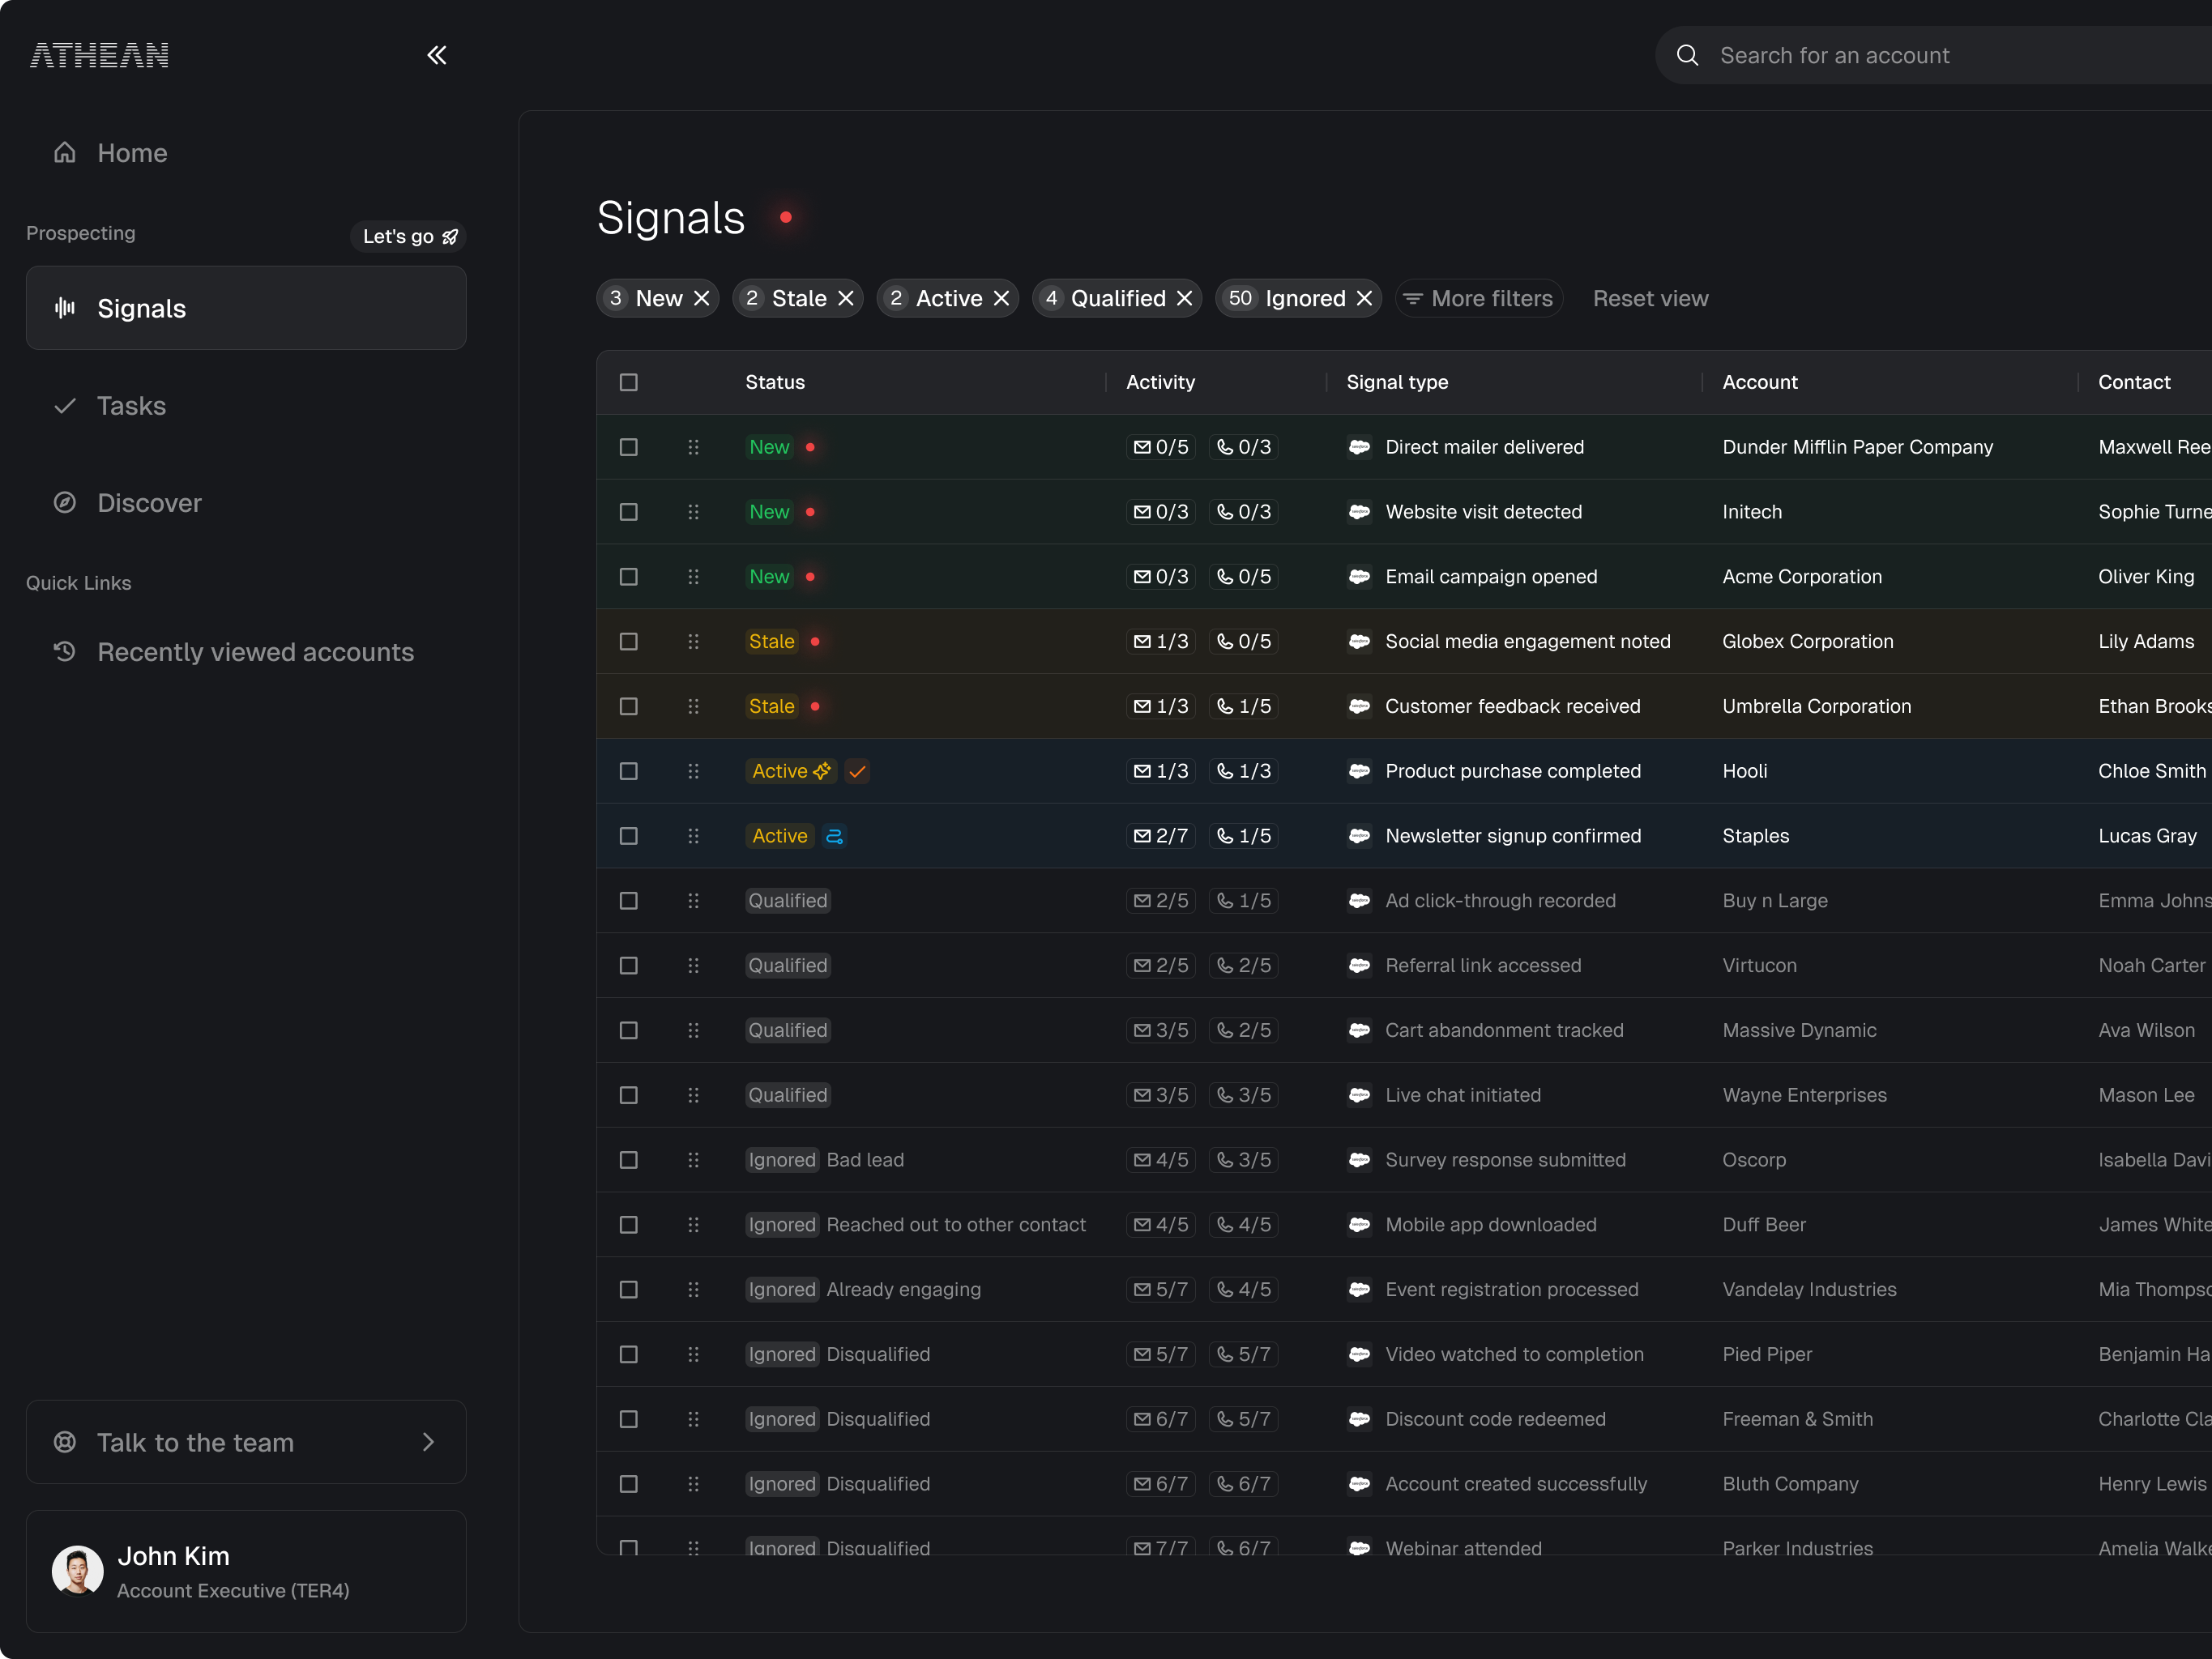Click the phone activity icon on Acme Corporation row

pos(1224,577)
